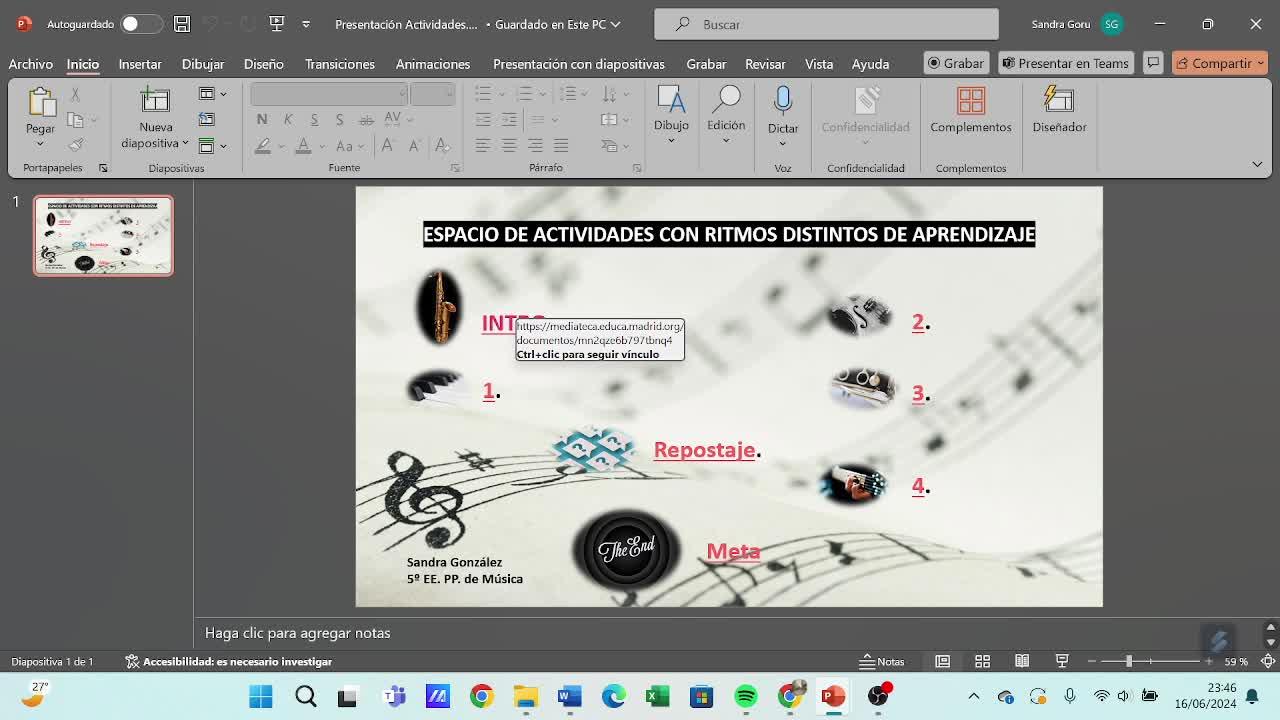
Task: Toggle normal view in status bar
Action: click(x=942, y=661)
